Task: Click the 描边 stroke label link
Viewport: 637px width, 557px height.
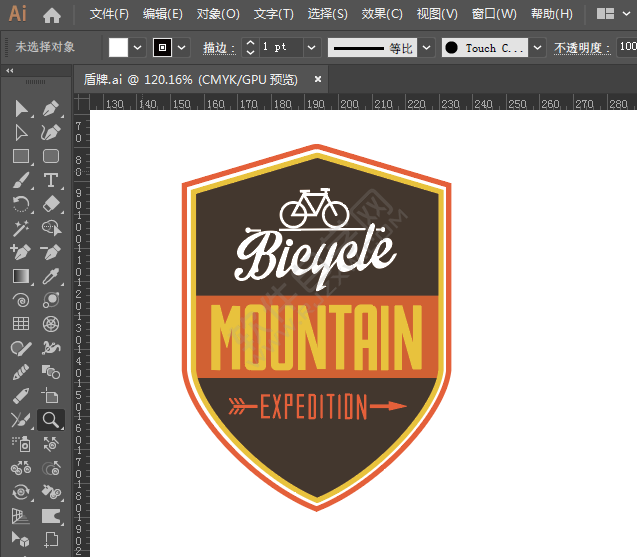Action: point(217,48)
